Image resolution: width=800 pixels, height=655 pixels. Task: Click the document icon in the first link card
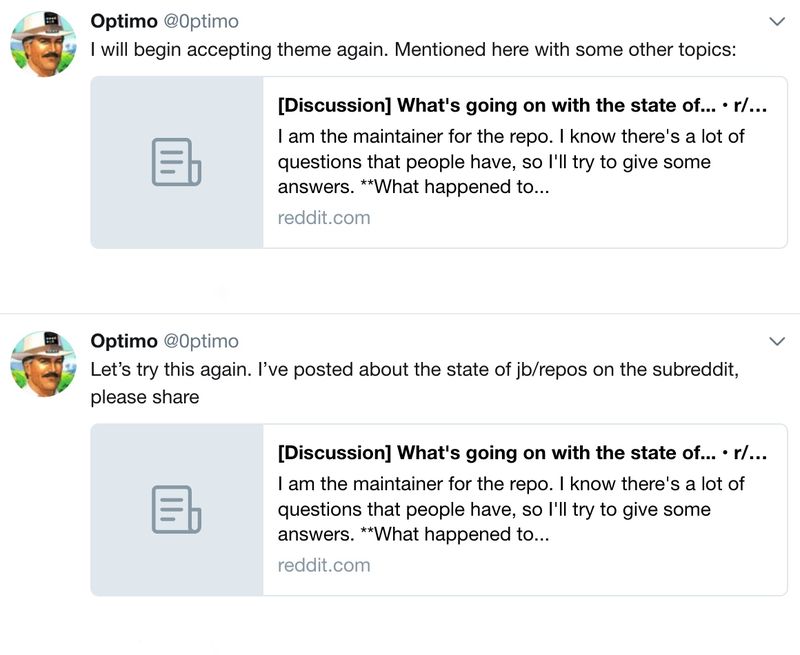177,162
